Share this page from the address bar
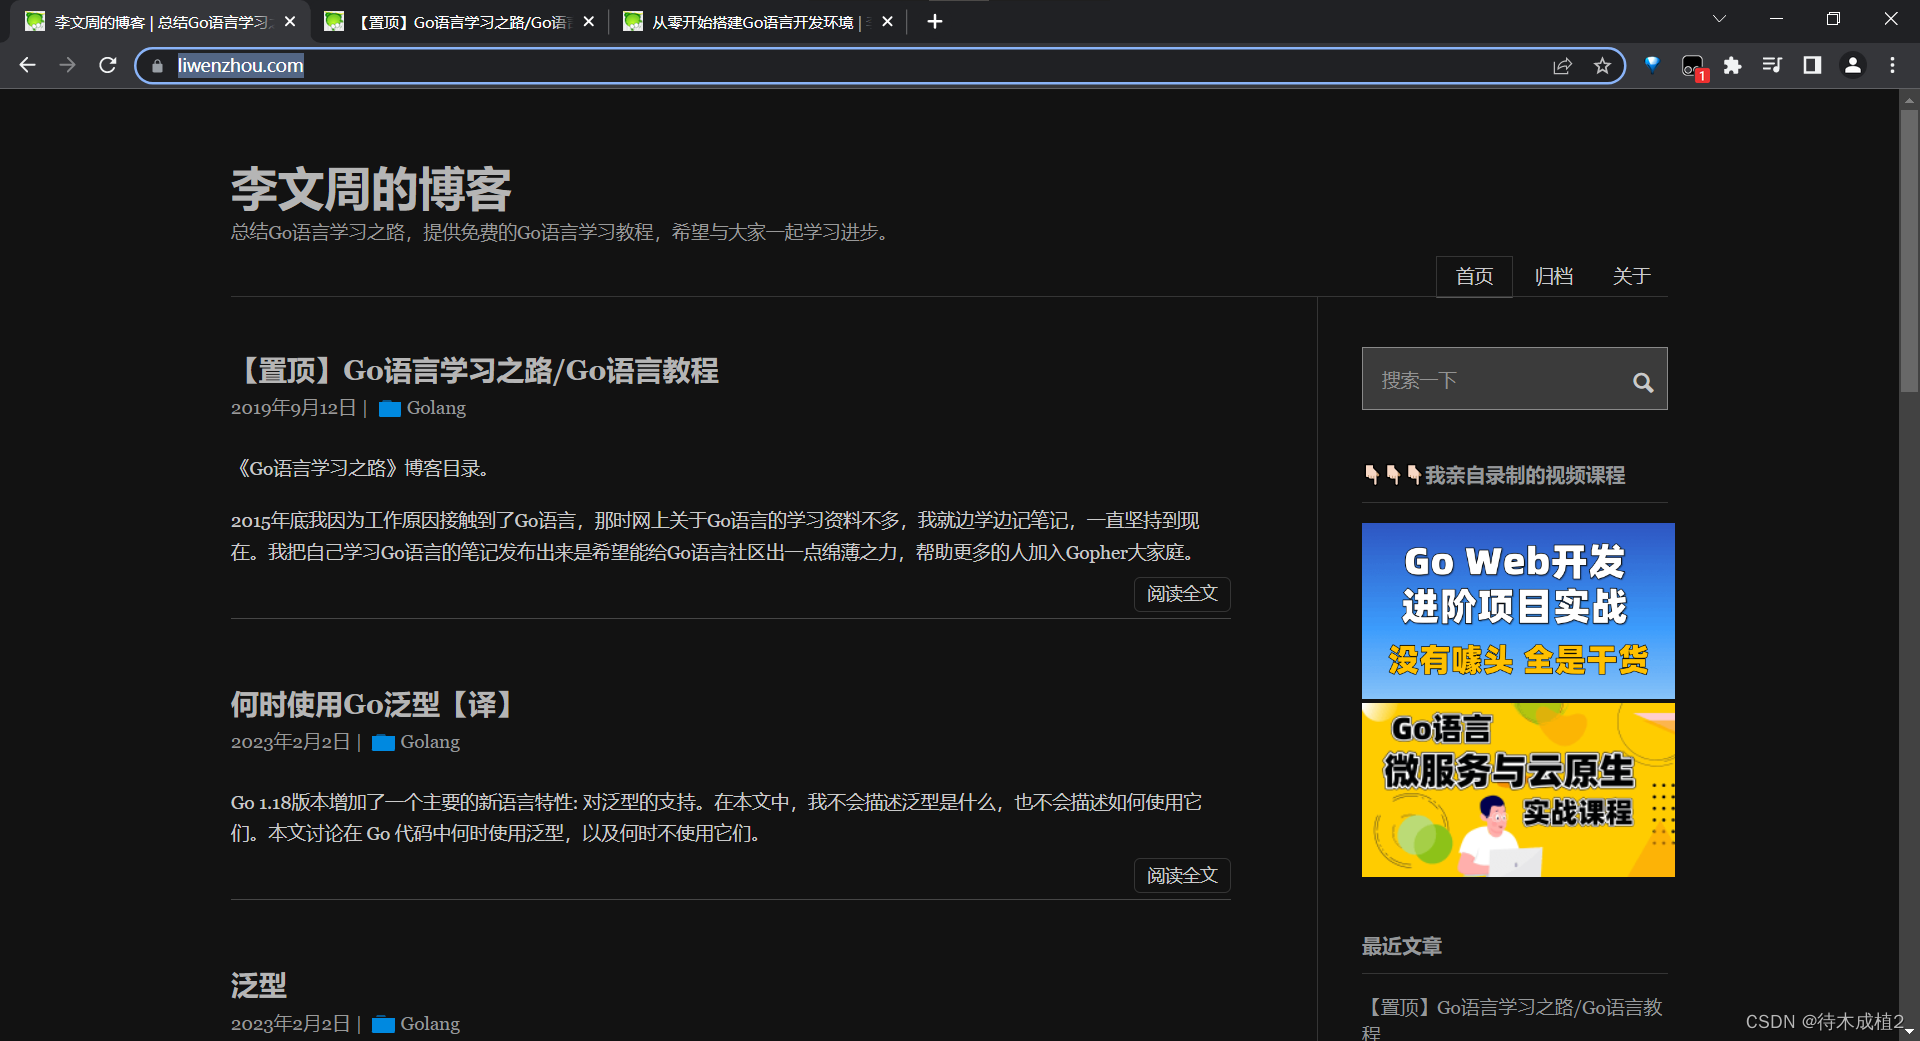This screenshot has width=1920, height=1041. 1562,66
